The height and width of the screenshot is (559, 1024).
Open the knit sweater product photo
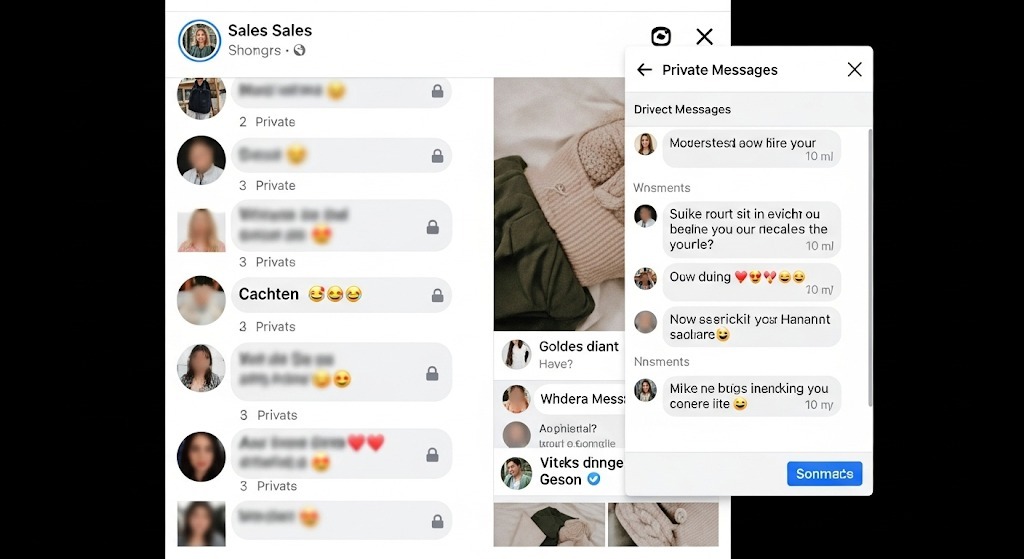coord(559,204)
